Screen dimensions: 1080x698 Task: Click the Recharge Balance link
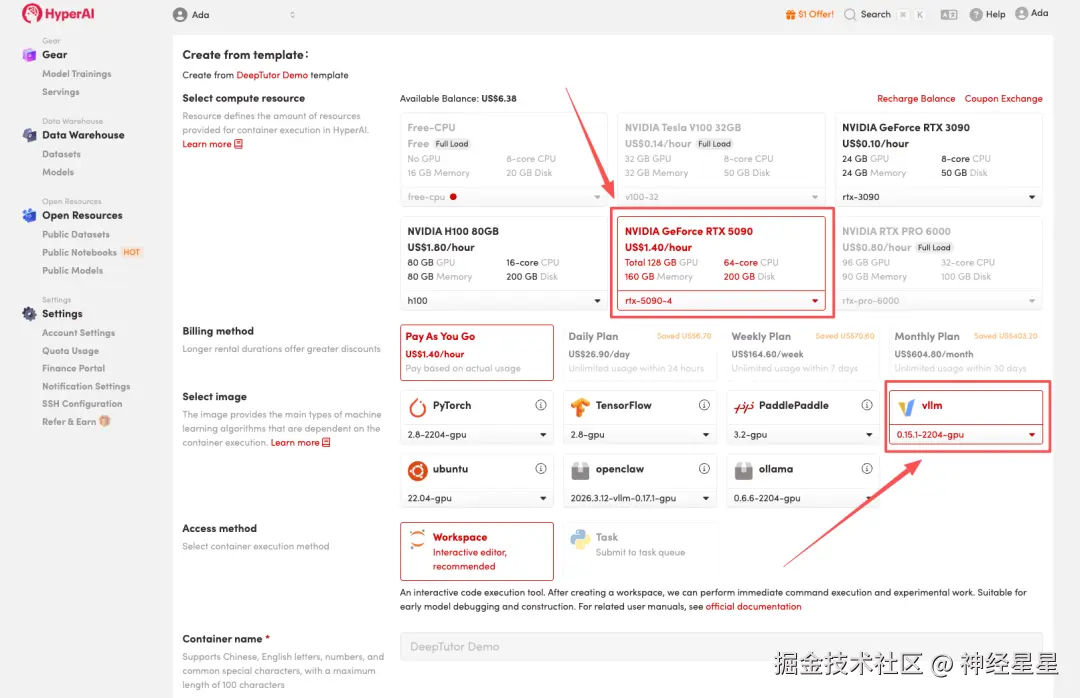[915, 99]
